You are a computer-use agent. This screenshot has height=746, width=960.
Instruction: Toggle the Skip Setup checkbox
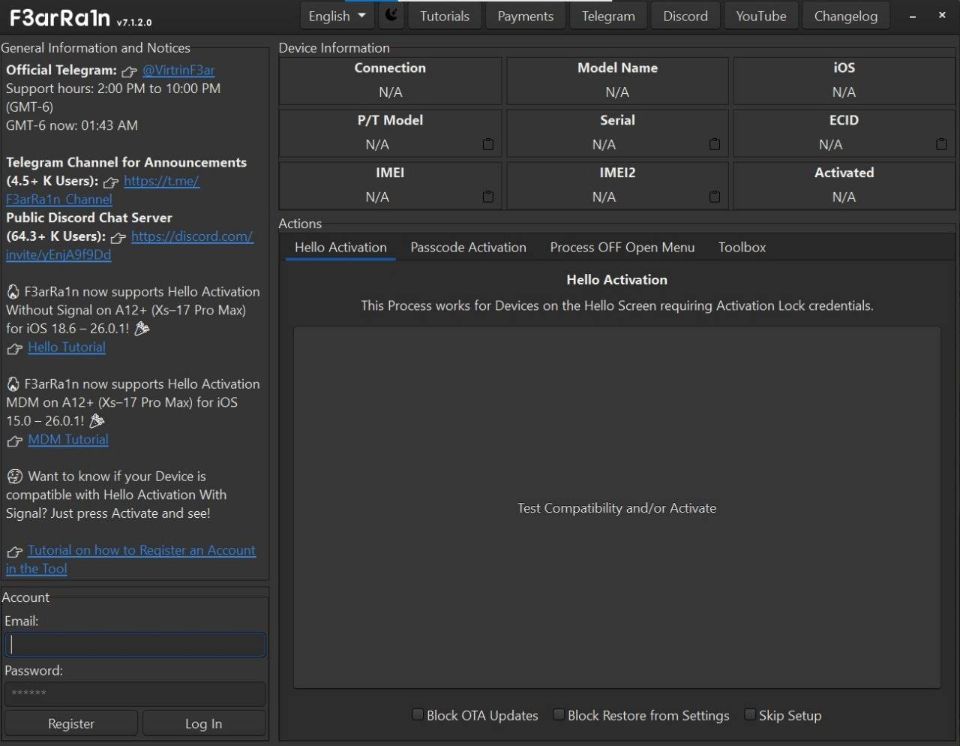tap(749, 714)
